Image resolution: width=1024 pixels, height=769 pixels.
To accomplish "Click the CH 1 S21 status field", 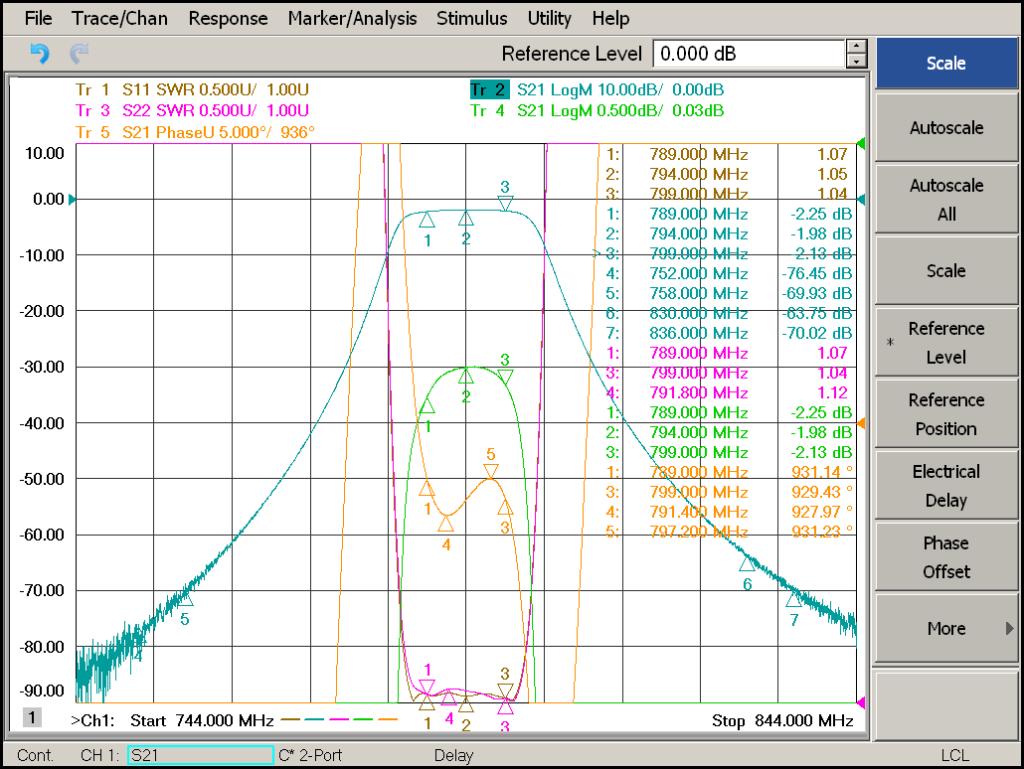I will 200,755.
